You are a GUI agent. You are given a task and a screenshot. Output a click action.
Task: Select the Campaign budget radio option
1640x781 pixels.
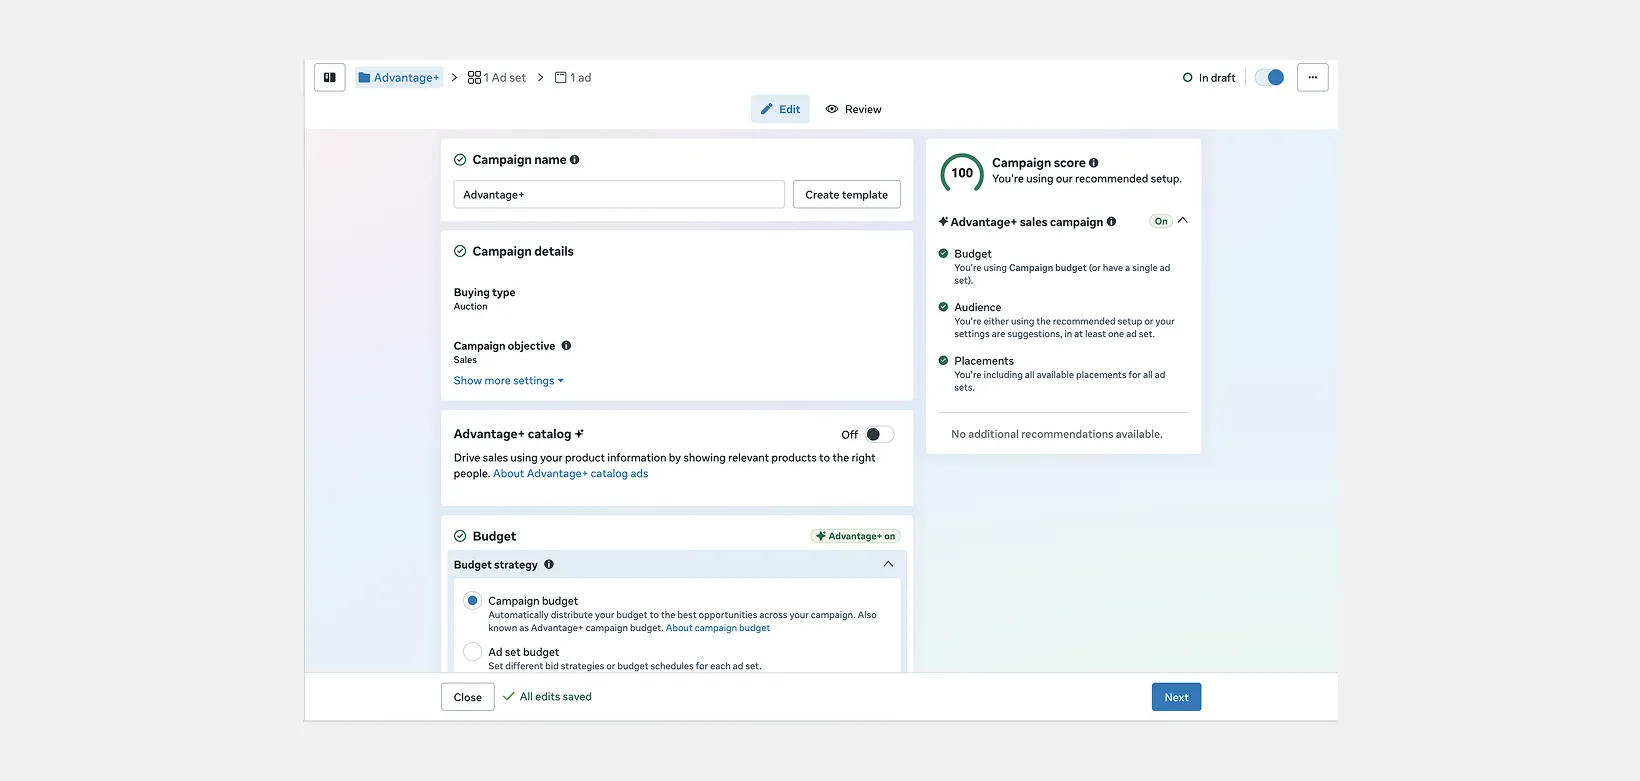pos(472,601)
